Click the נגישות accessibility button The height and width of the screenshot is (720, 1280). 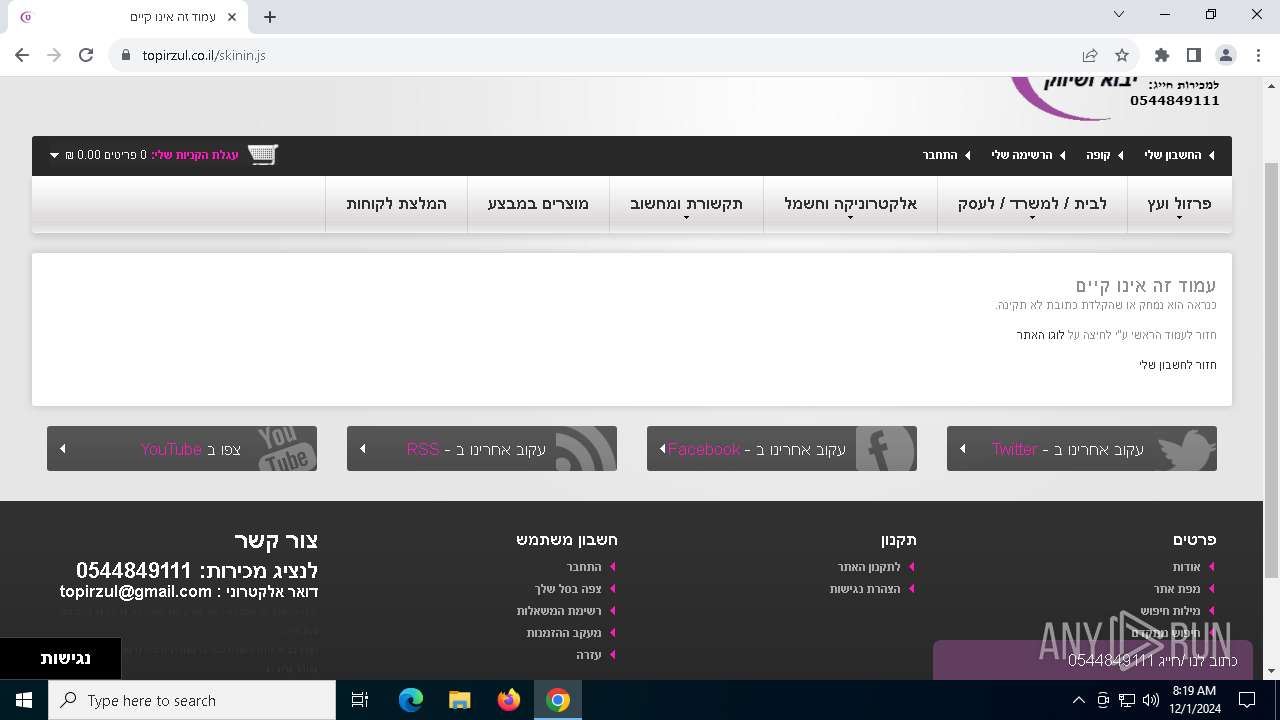60,658
